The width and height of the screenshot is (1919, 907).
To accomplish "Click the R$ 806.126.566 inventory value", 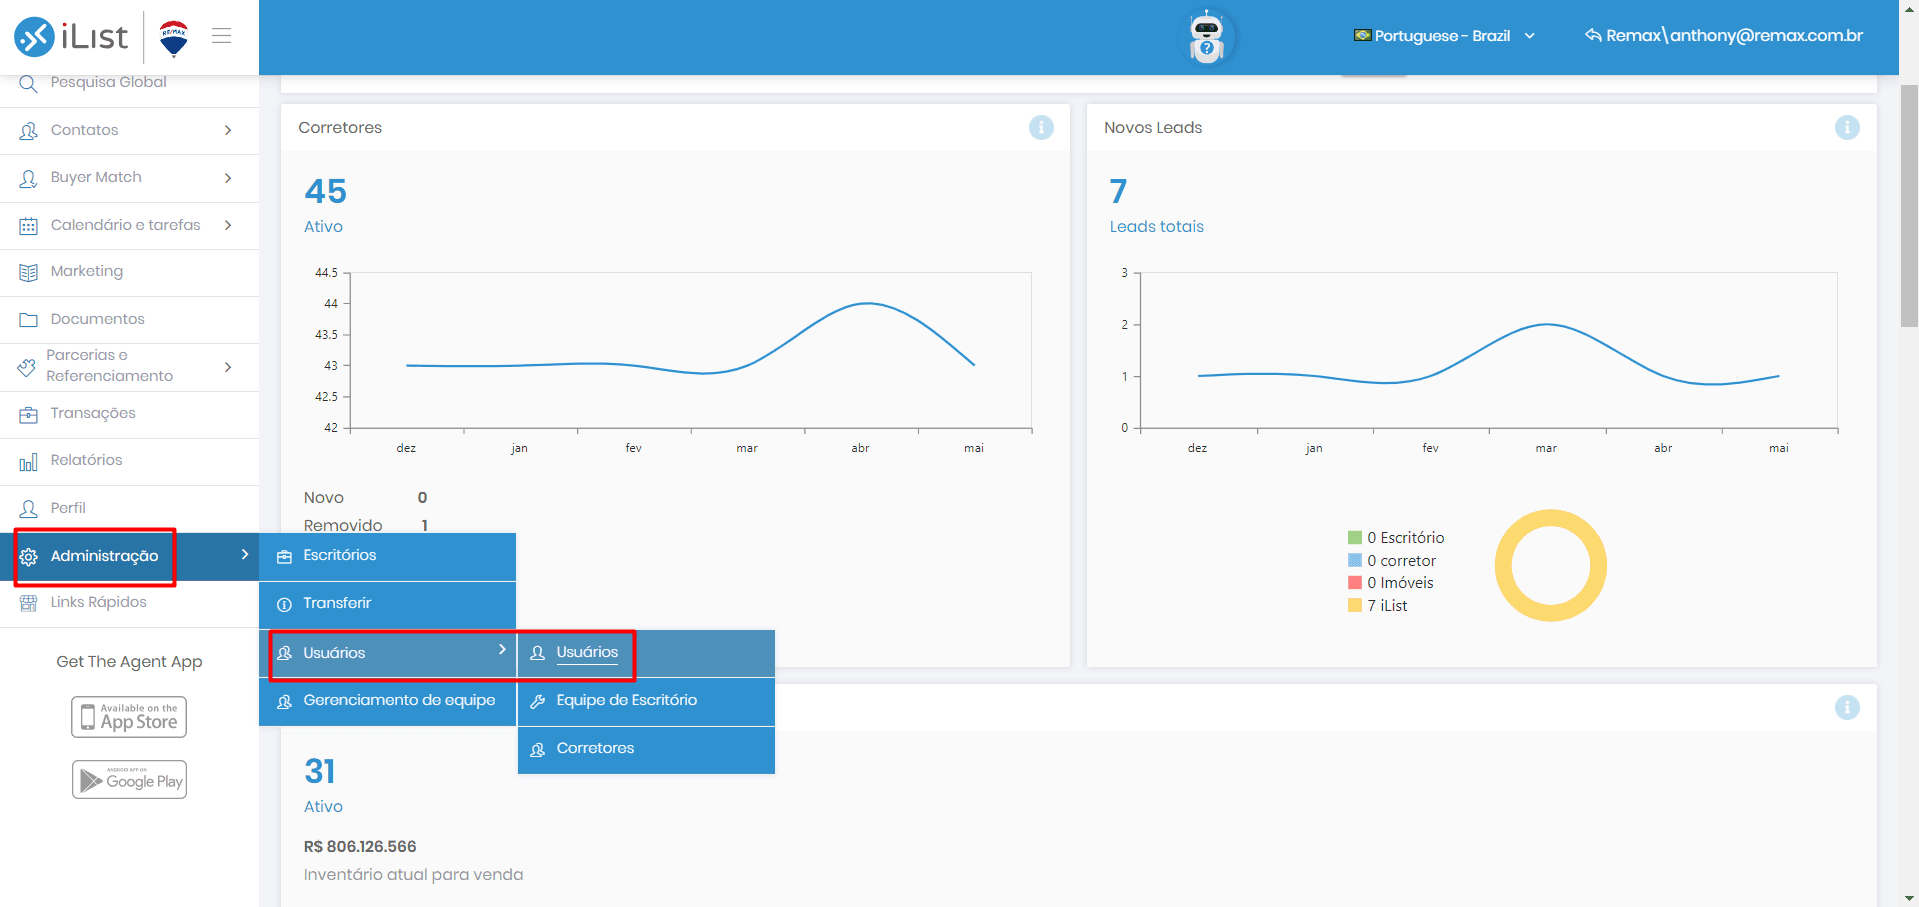I will 360,847.
